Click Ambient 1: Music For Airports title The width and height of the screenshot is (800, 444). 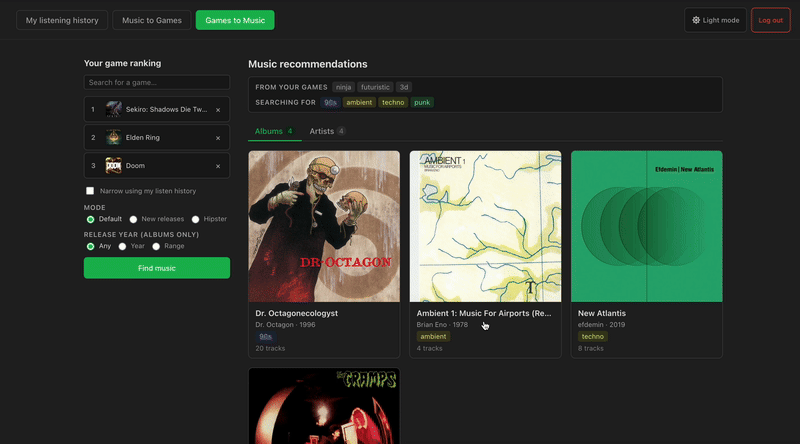[x=484, y=313]
